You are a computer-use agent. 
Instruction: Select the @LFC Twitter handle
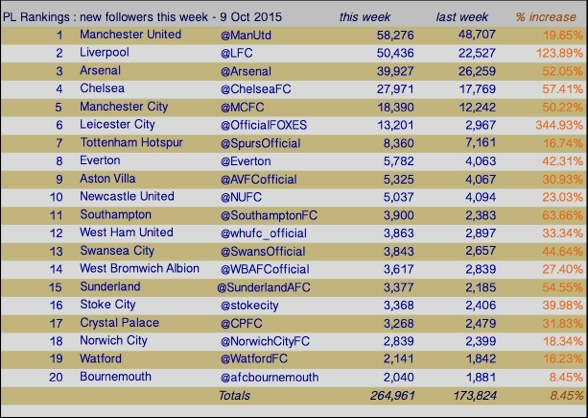237,53
